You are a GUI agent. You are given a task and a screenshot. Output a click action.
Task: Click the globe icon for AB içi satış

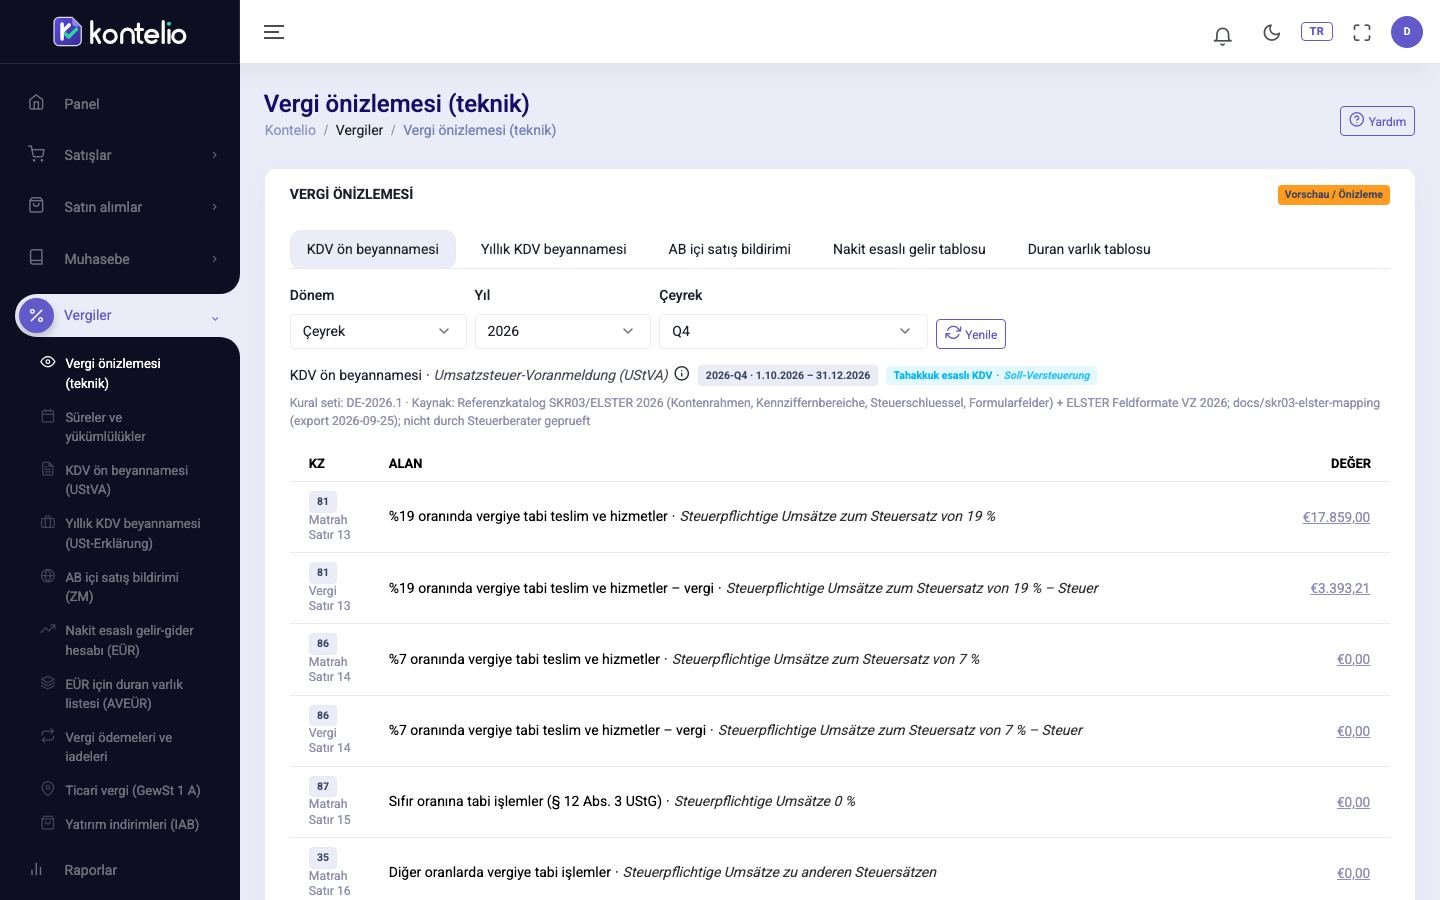47,576
